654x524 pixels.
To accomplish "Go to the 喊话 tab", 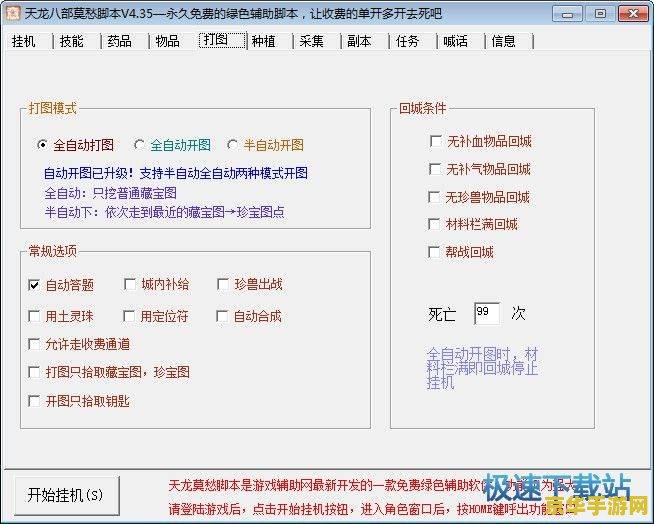I will pos(455,41).
